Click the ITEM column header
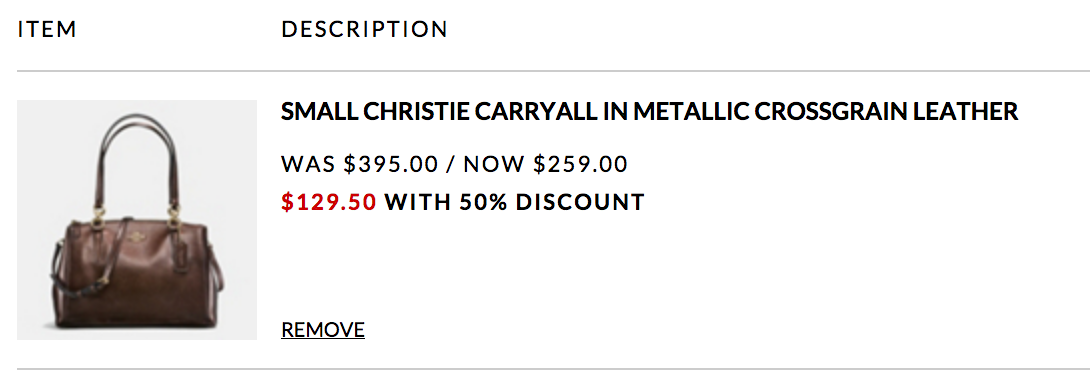 pyautogui.click(x=47, y=29)
